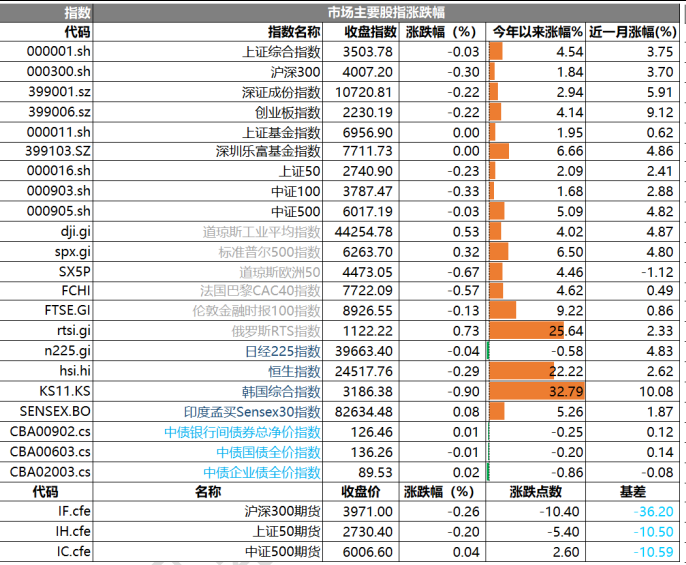
Task: Click the 俄罗斯RTS指数 name cell
Action: pyautogui.click(x=207, y=330)
